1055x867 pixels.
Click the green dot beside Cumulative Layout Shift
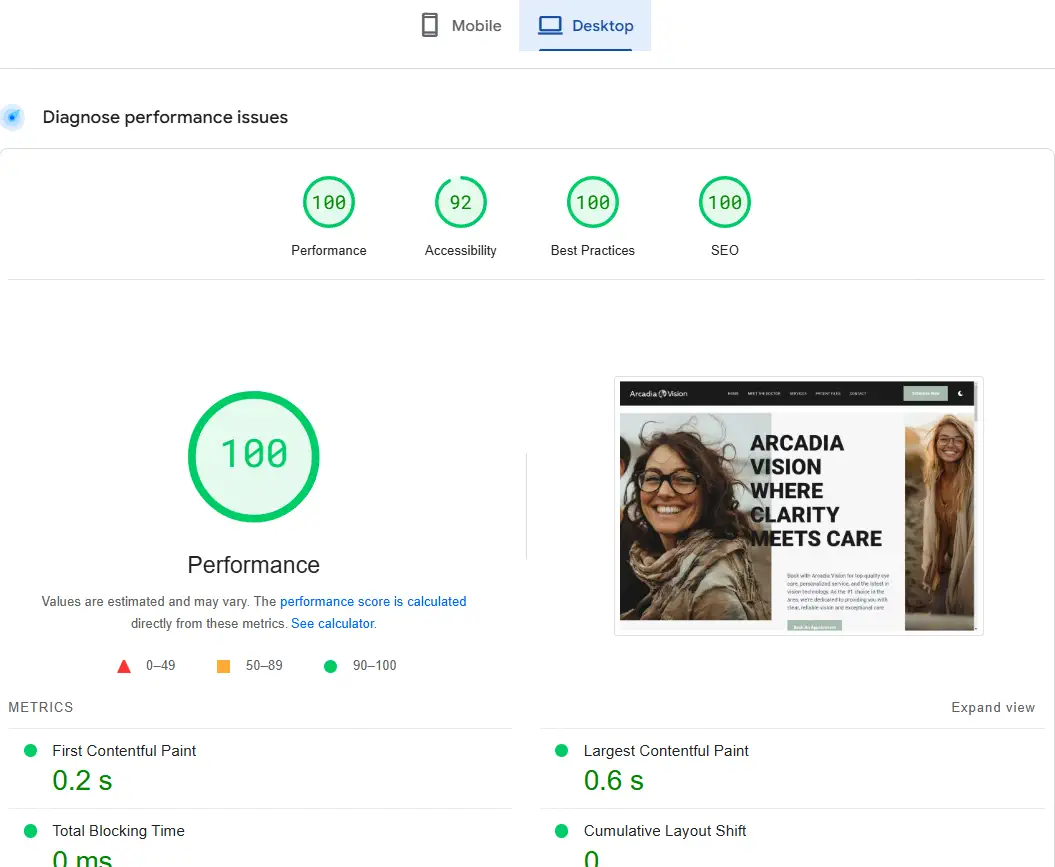click(562, 830)
